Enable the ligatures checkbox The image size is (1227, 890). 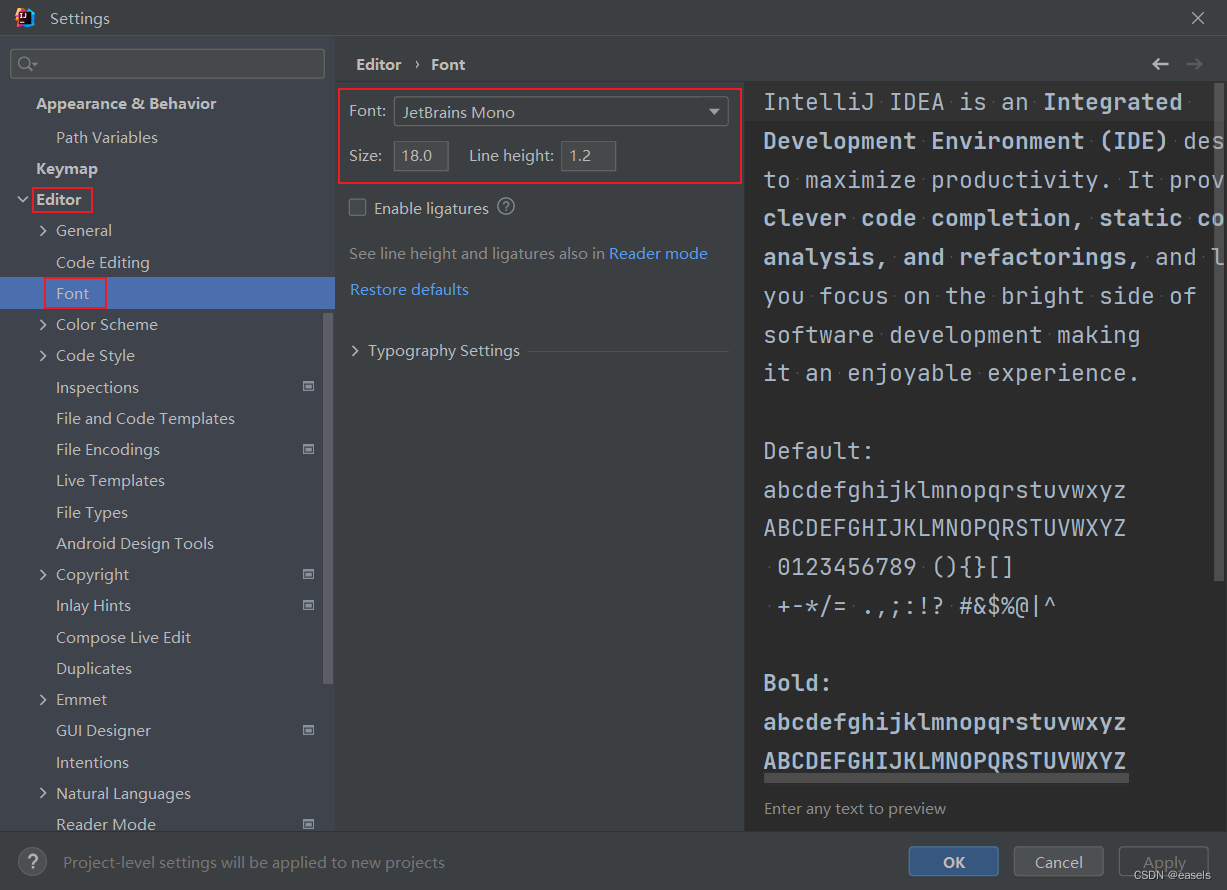click(358, 208)
